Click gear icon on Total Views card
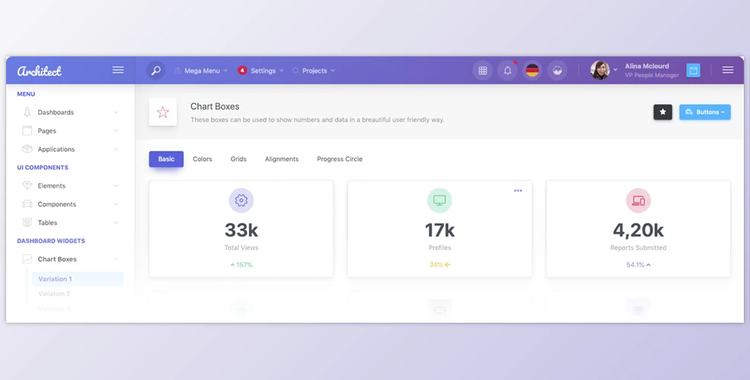This screenshot has width=750, height=380. click(x=241, y=200)
